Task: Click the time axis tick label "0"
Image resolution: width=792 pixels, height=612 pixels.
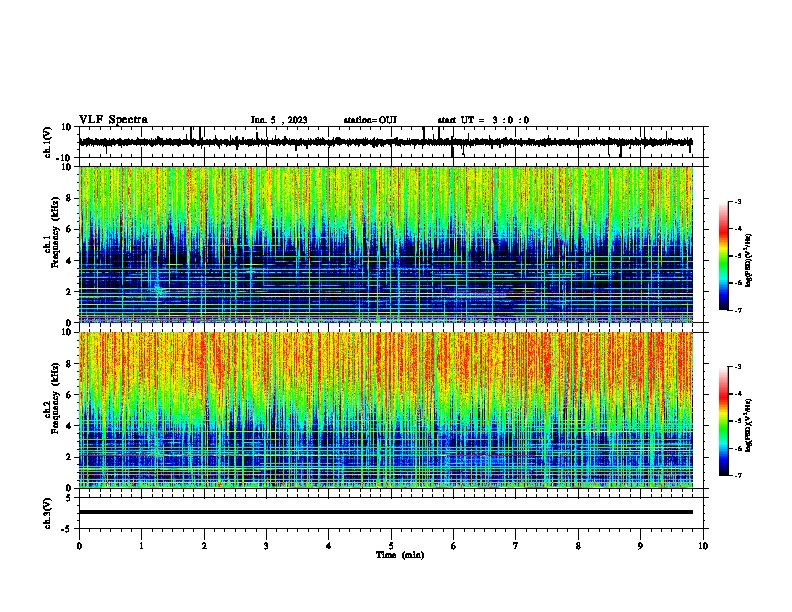Action: (x=79, y=546)
